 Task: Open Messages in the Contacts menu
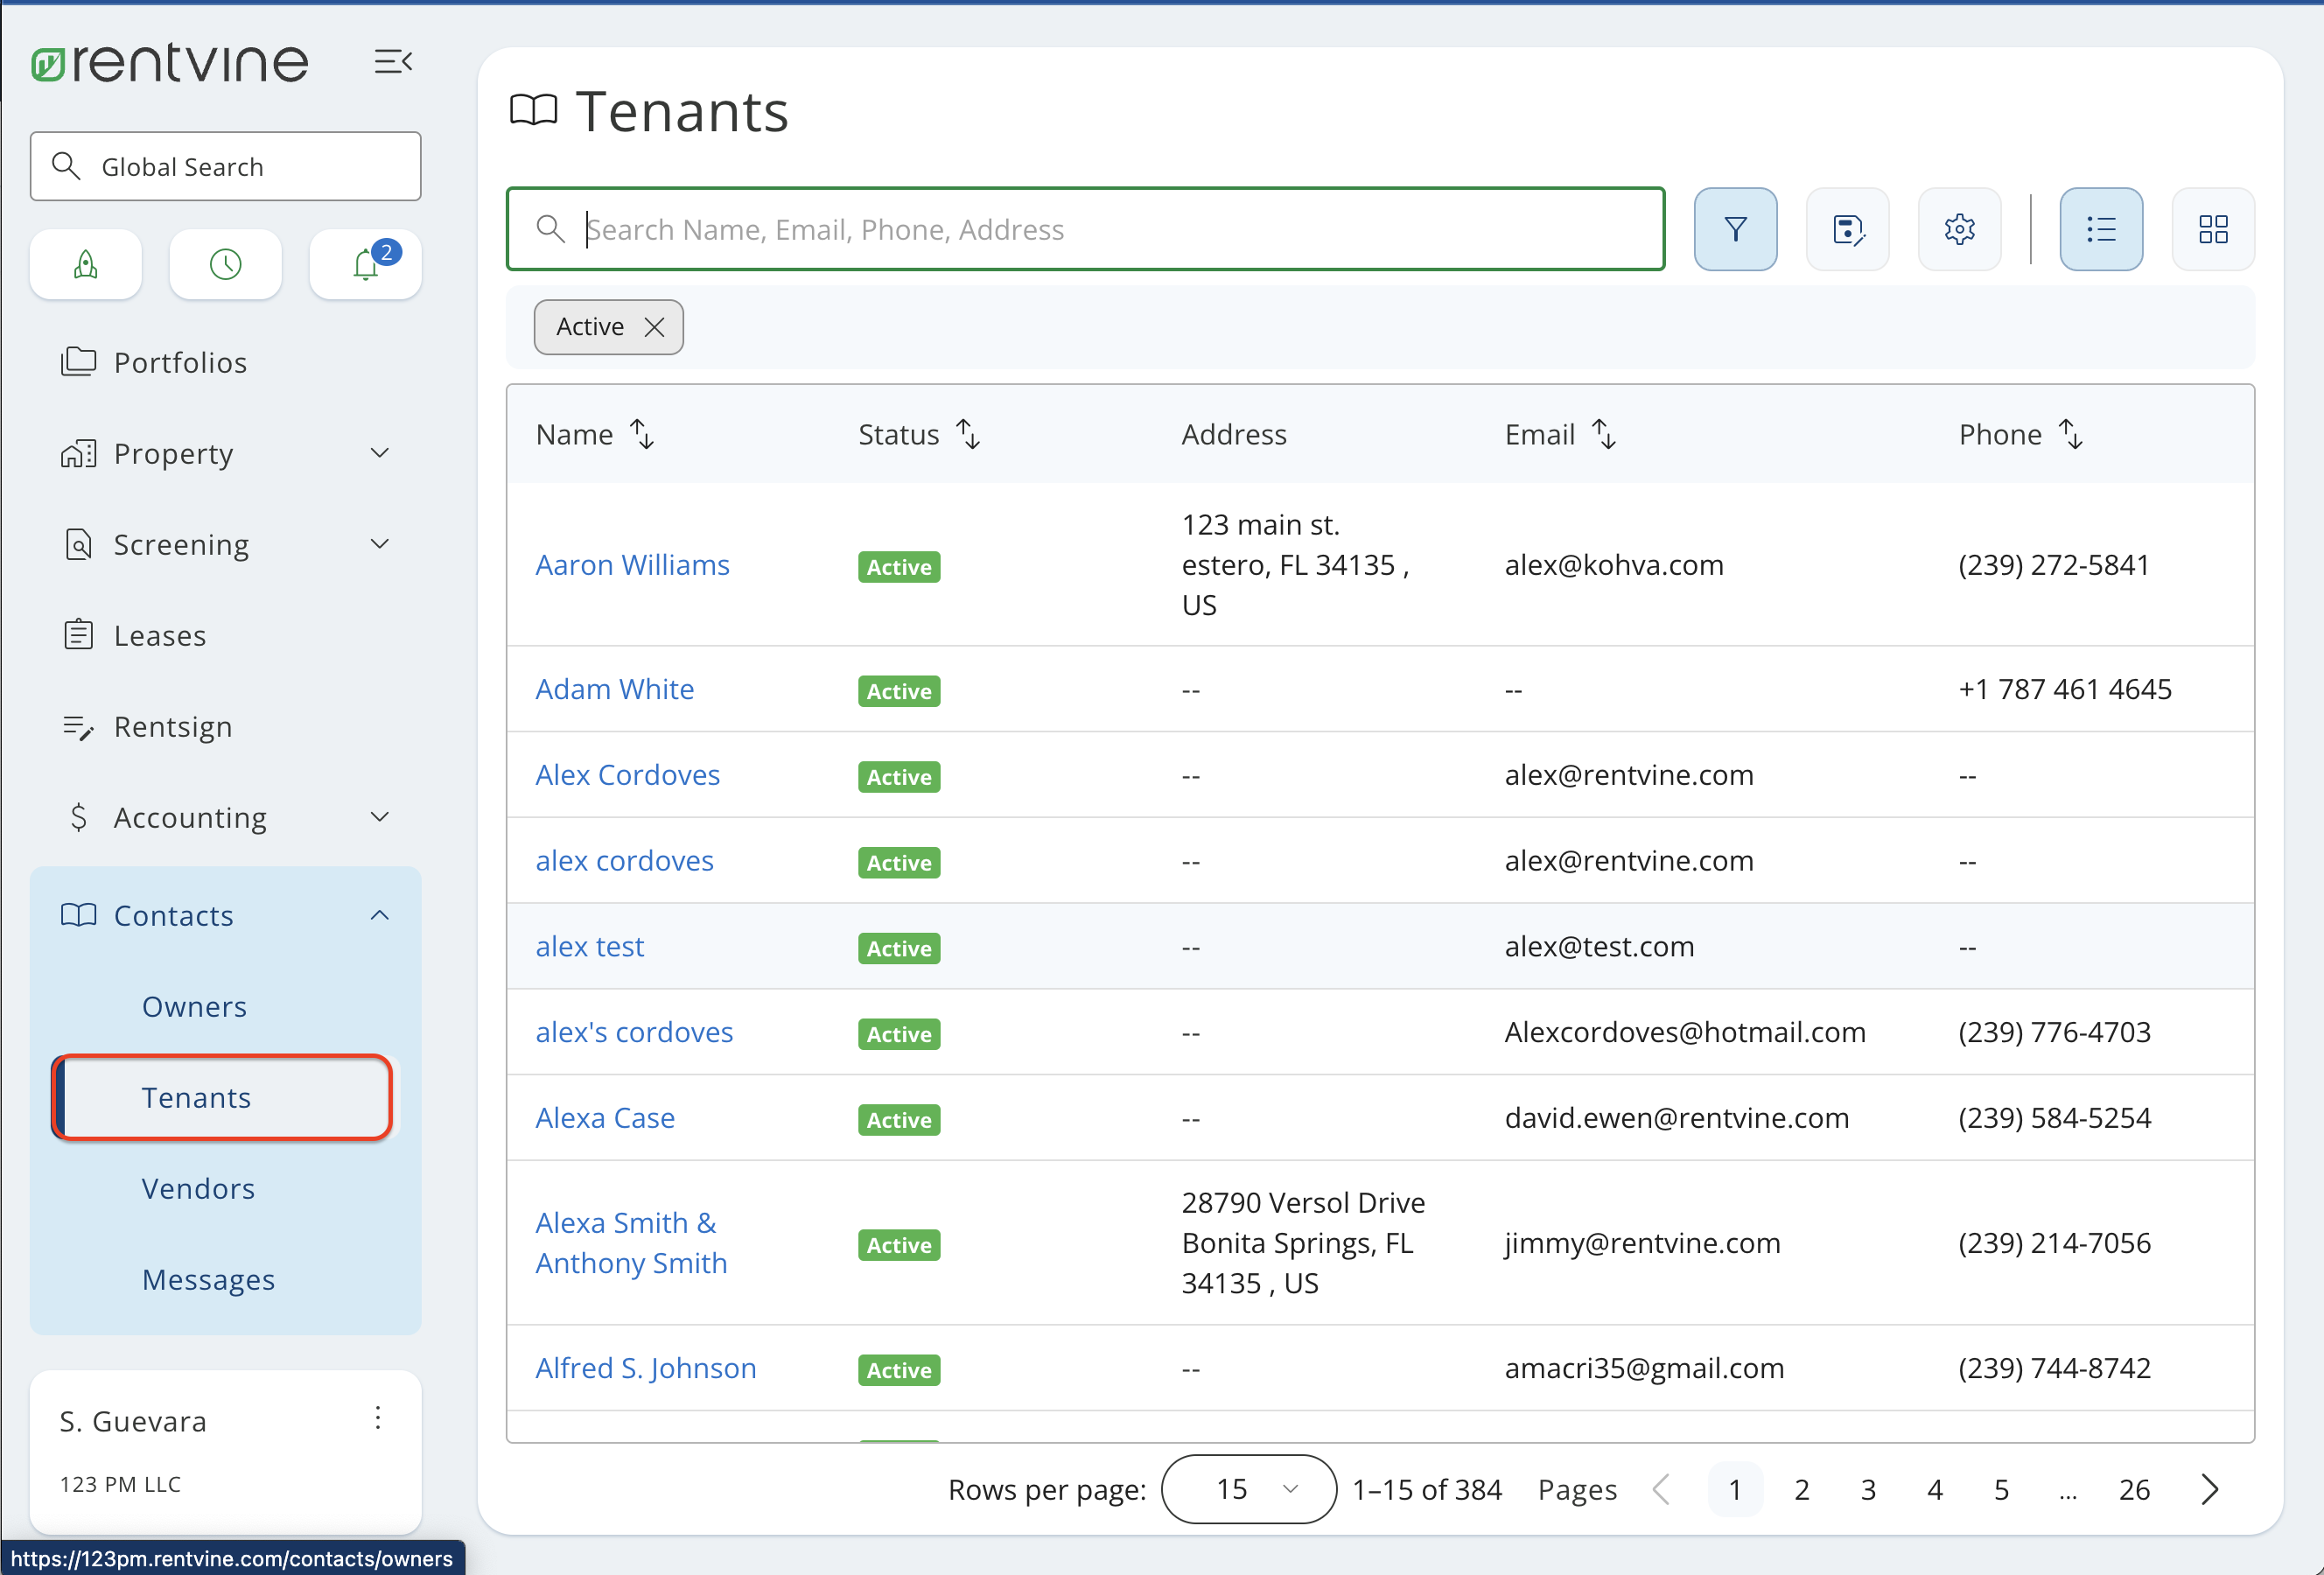tap(208, 1279)
